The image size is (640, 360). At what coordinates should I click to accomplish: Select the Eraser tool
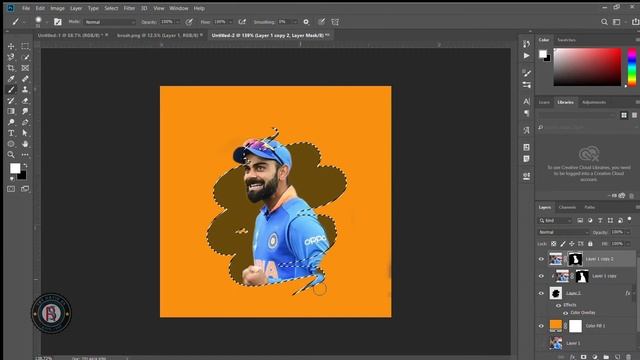coord(25,100)
